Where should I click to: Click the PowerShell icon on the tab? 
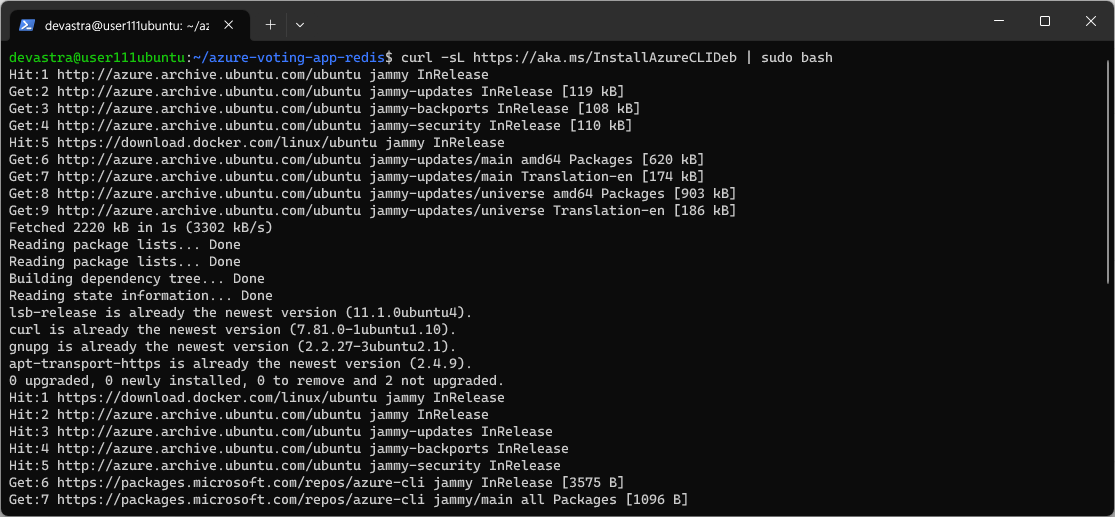(x=27, y=25)
